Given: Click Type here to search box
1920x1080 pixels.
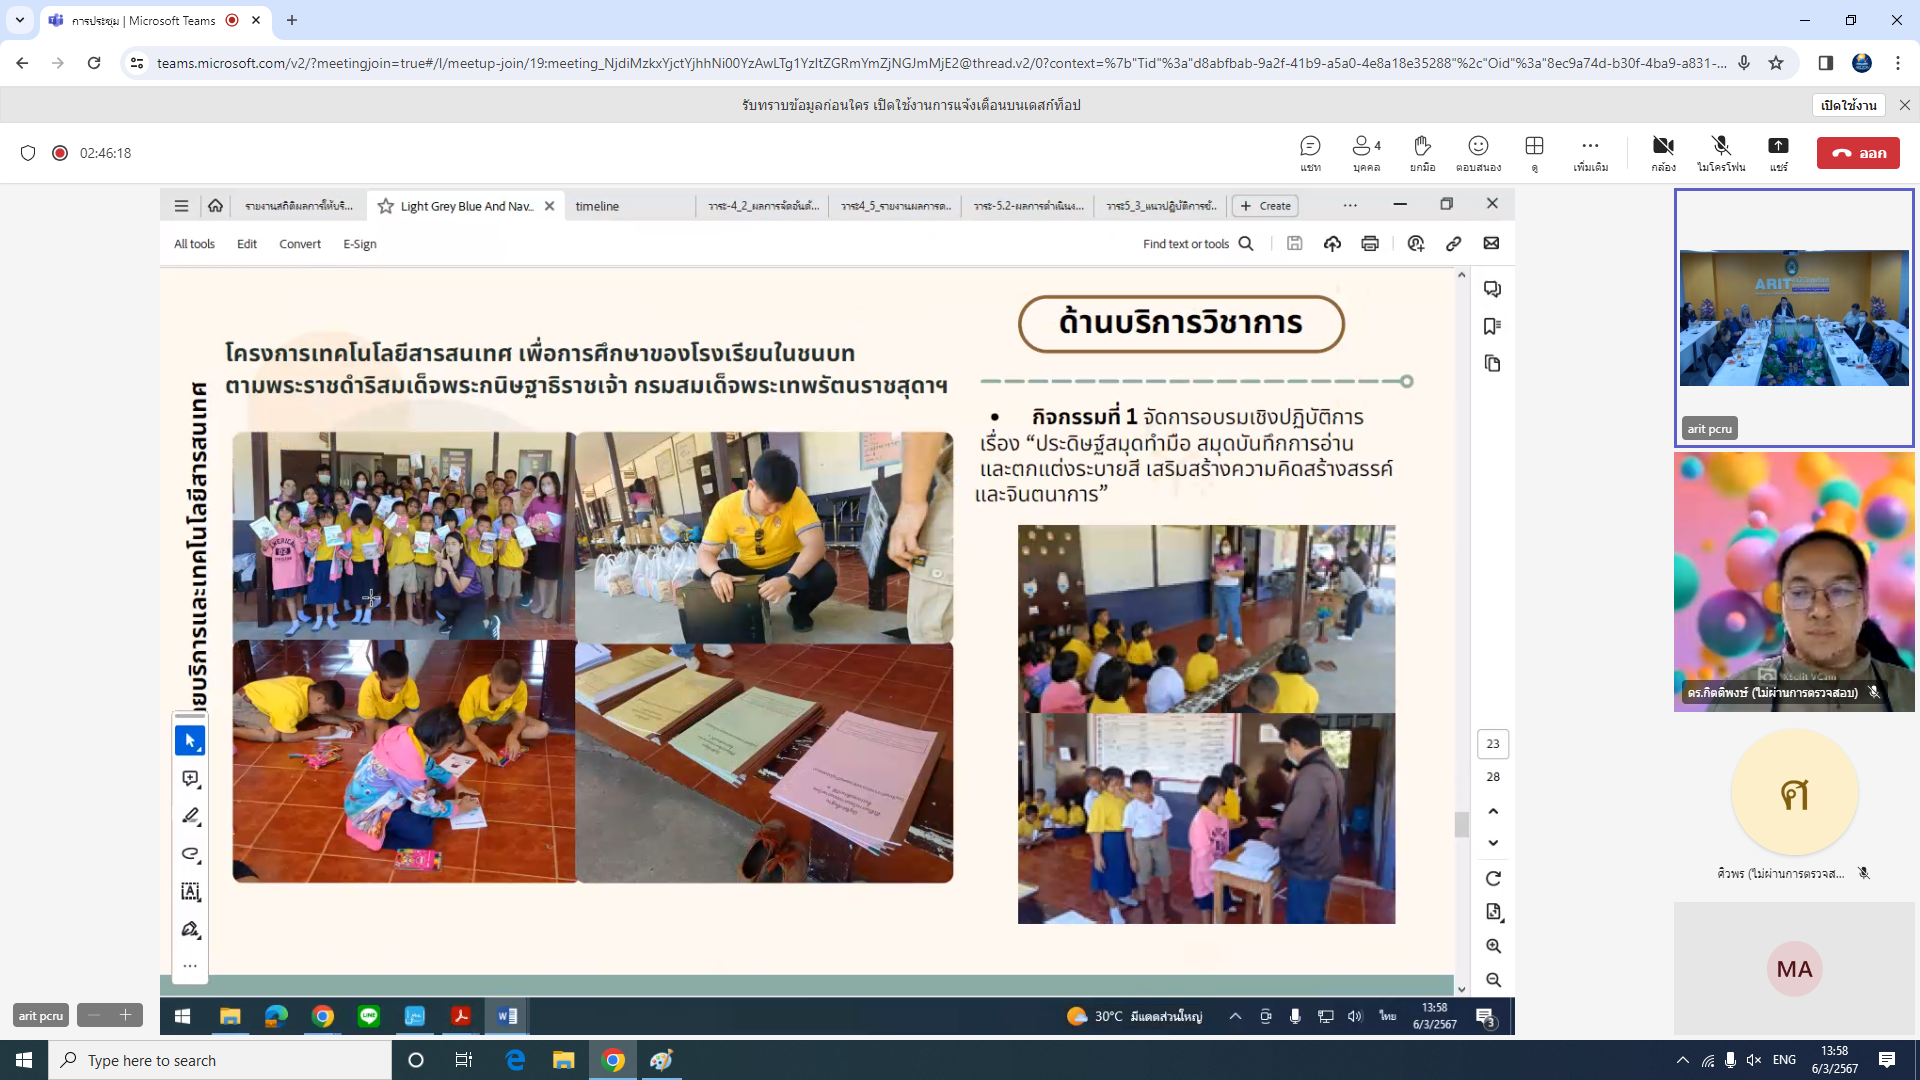Looking at the screenshot, I should pyautogui.click(x=220, y=1060).
